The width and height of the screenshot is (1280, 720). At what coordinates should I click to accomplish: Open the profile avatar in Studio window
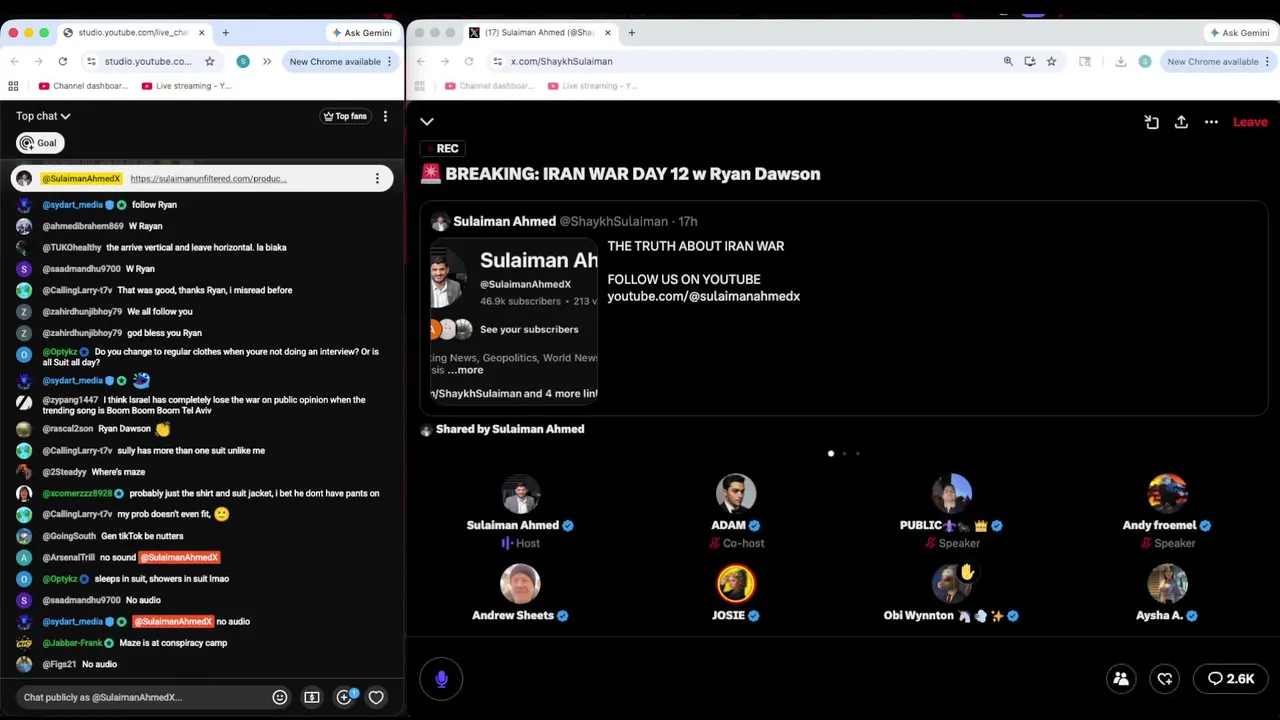pyautogui.click(x=243, y=61)
